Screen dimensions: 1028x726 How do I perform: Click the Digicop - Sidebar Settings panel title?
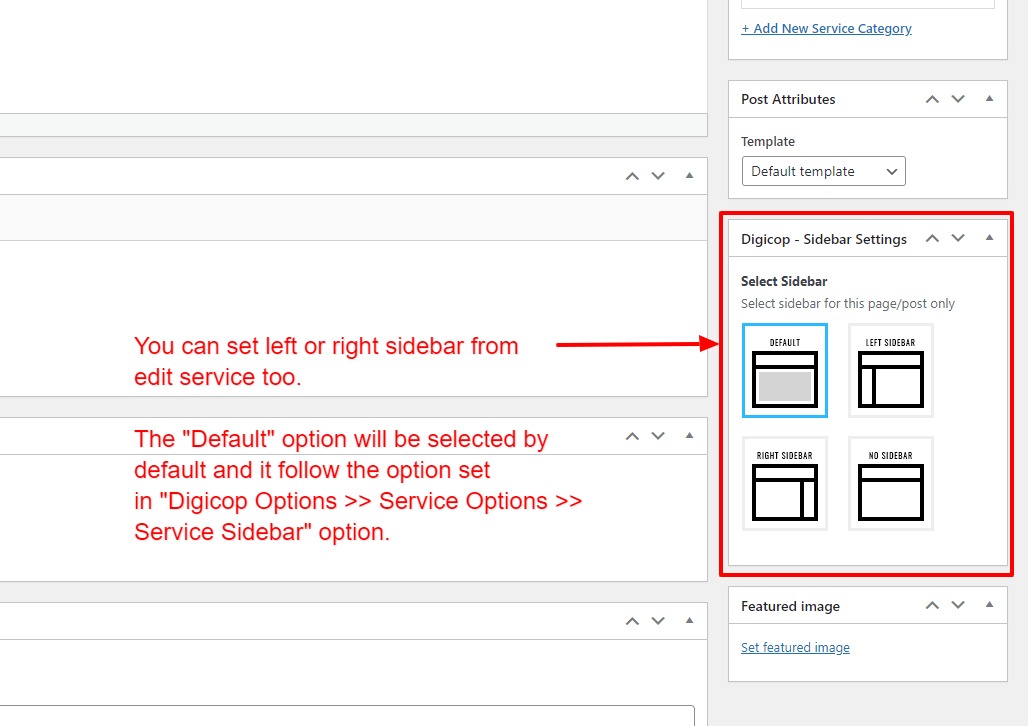point(823,240)
